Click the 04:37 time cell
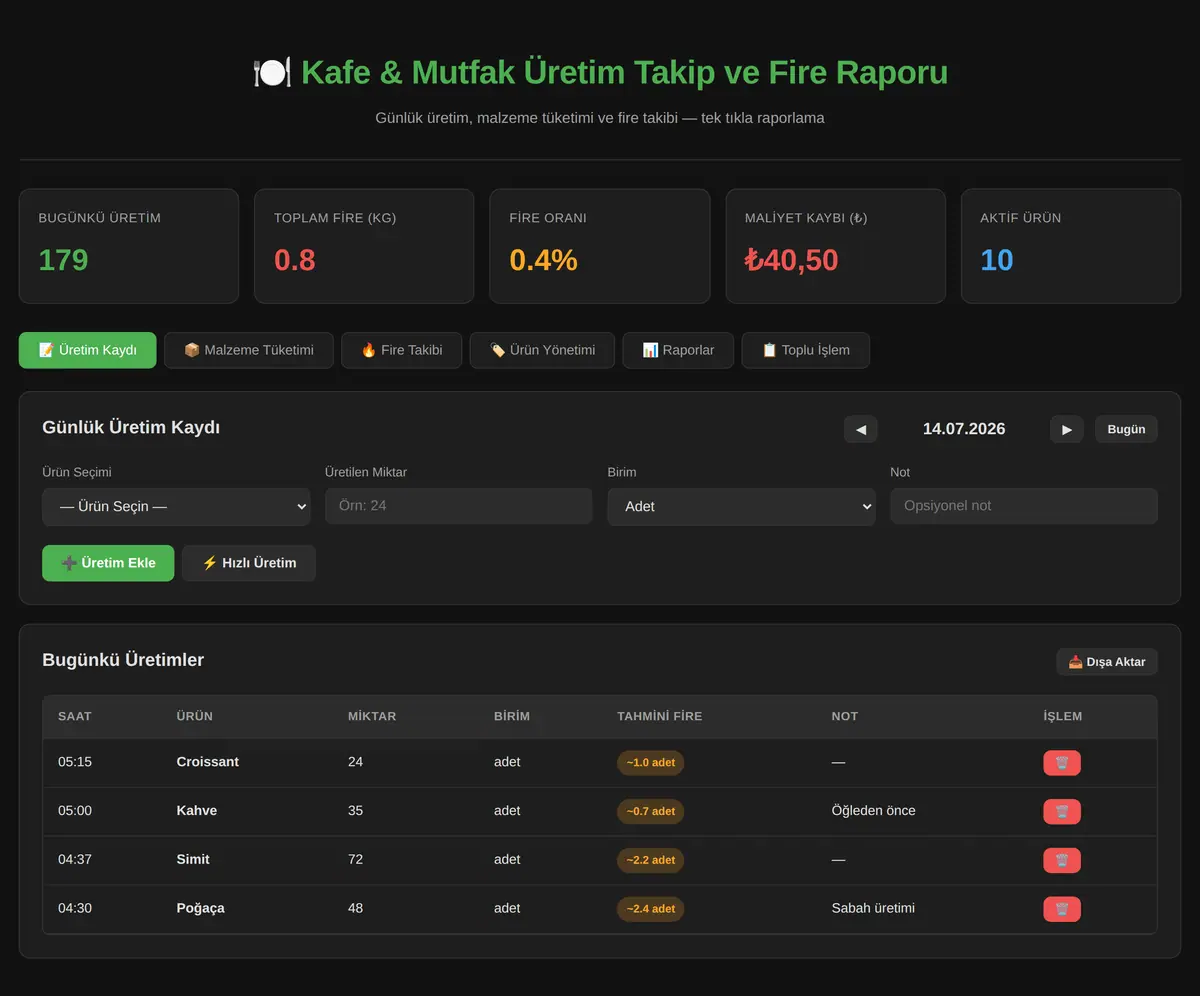1200x996 pixels. pos(75,859)
